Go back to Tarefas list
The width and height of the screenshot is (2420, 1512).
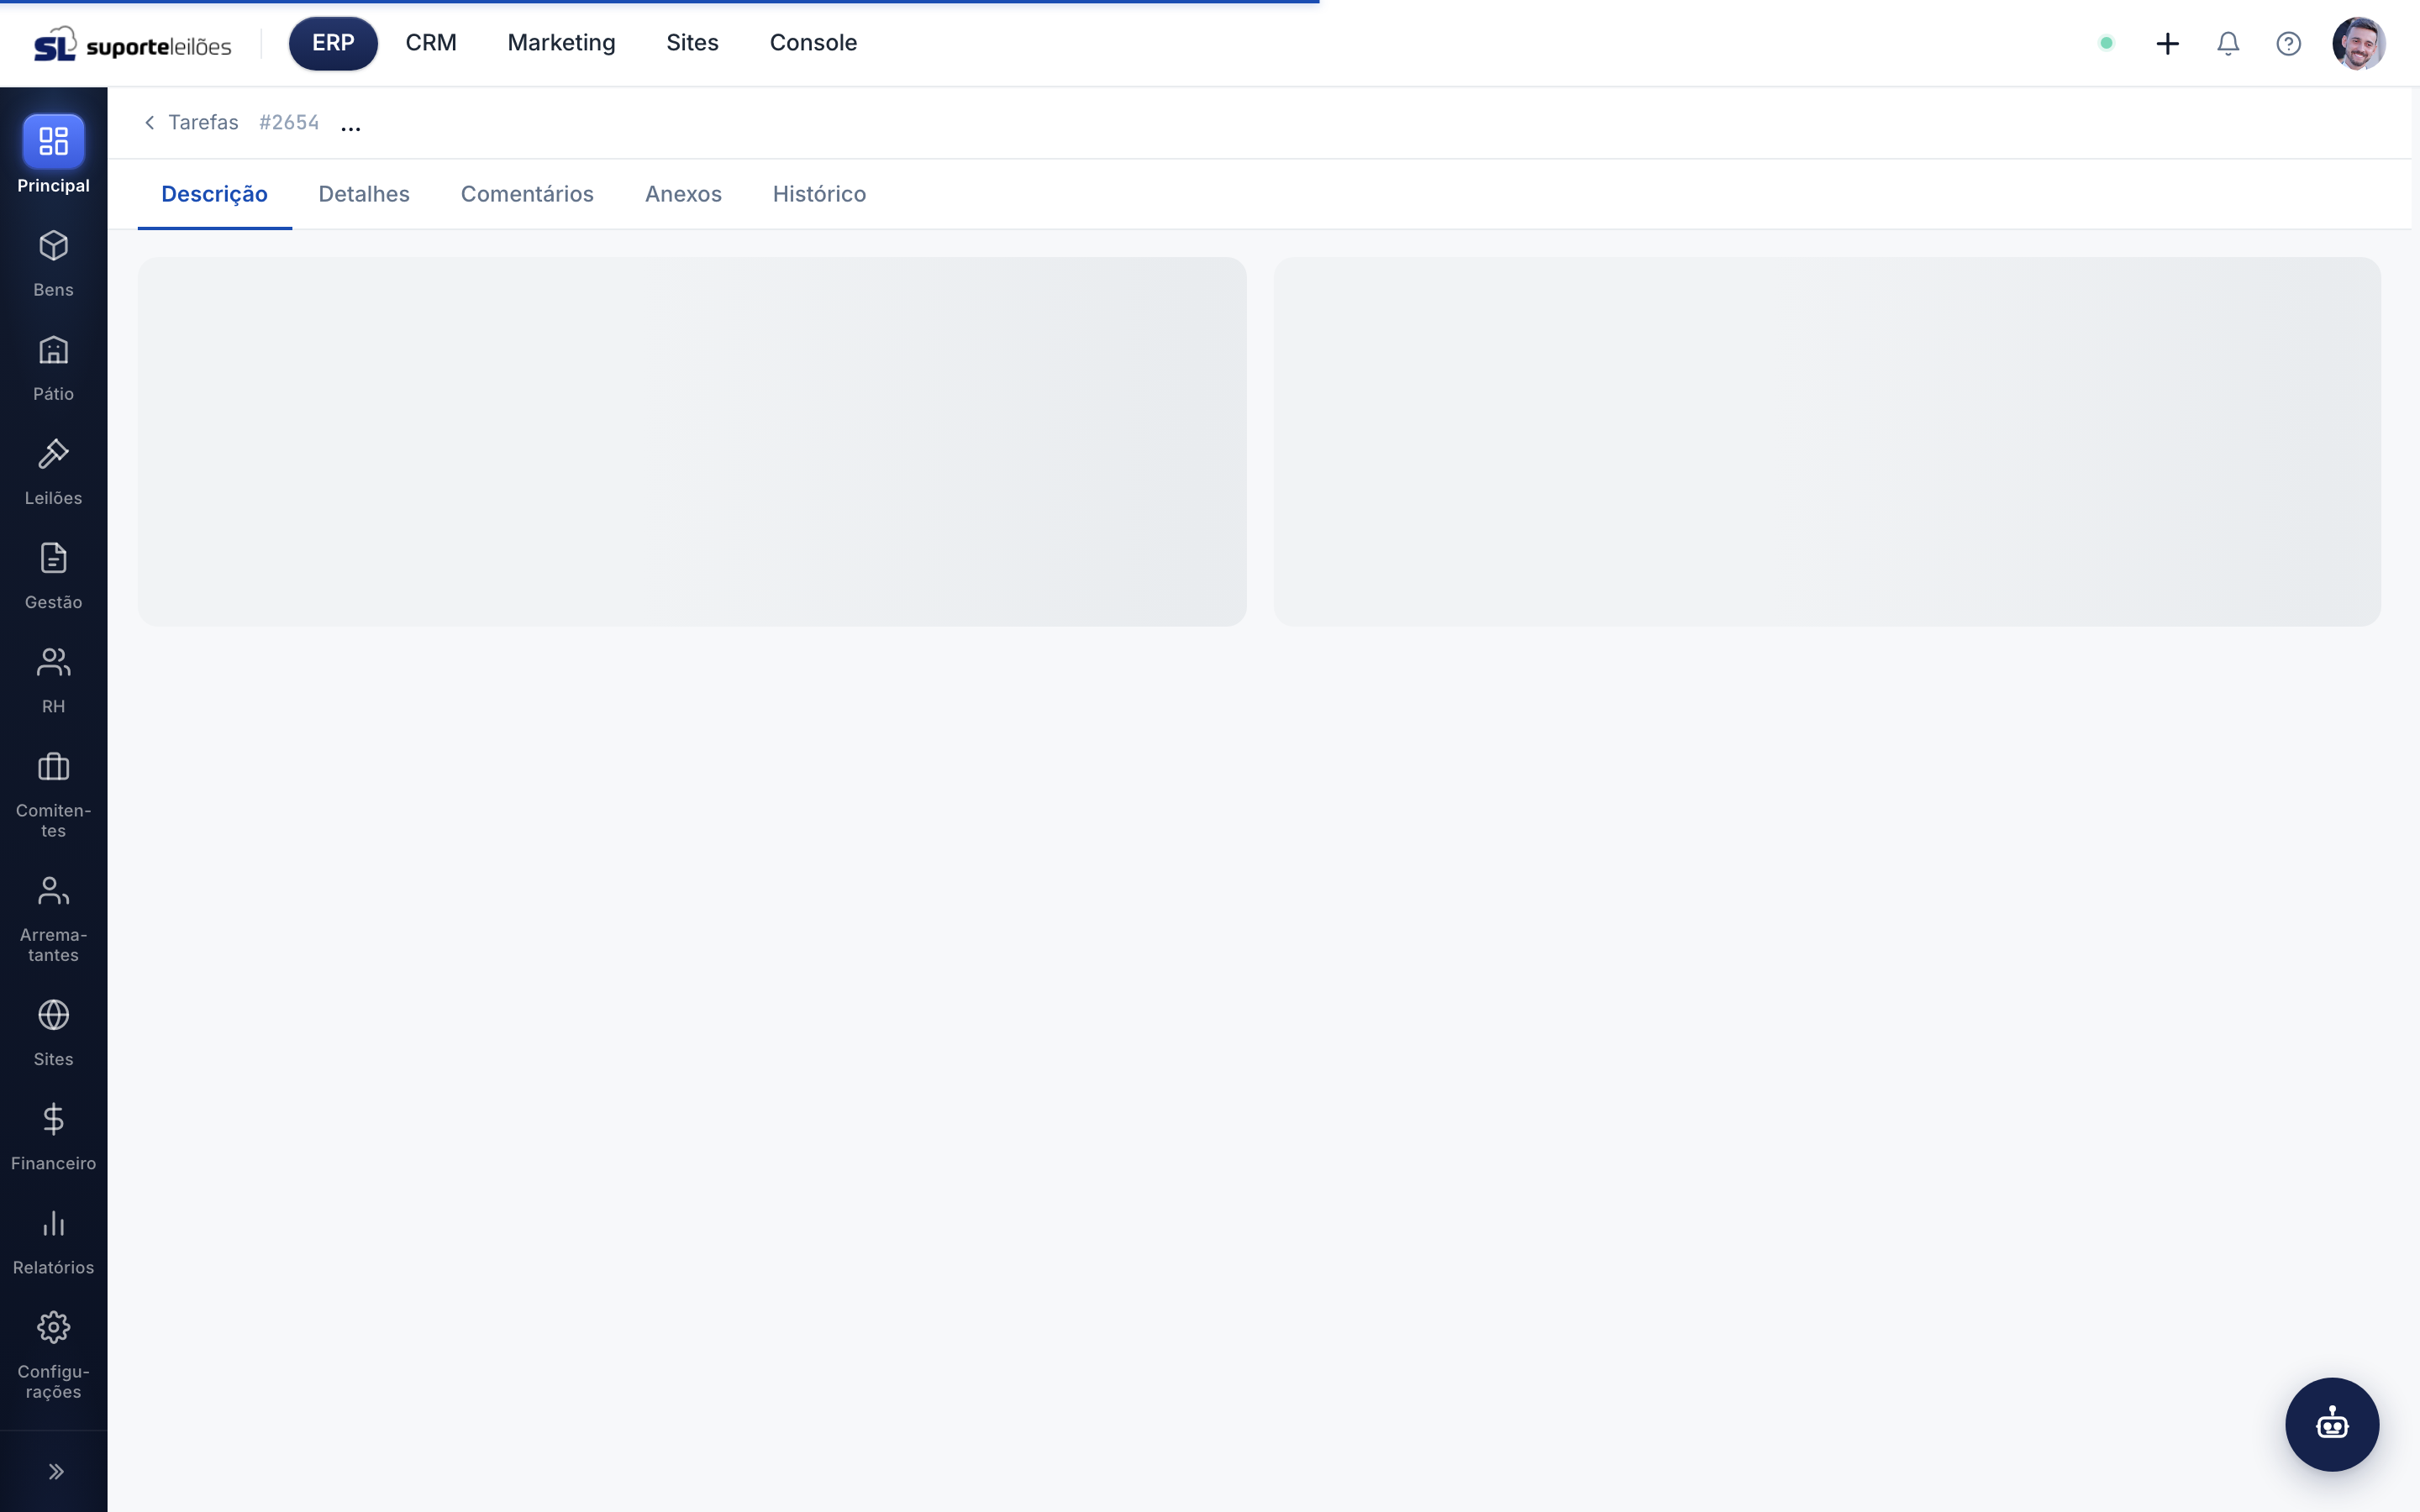[x=203, y=122]
